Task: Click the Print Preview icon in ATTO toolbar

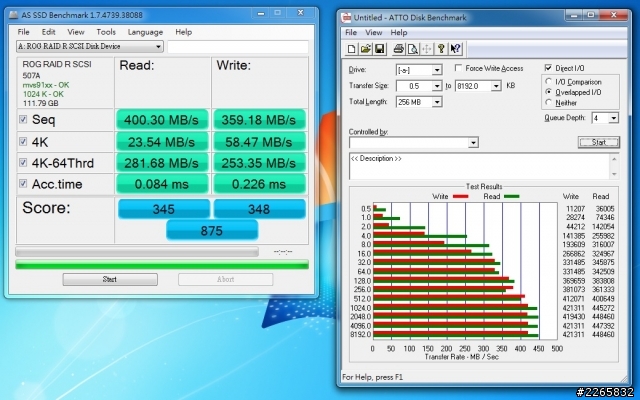Action: pyautogui.click(x=412, y=49)
